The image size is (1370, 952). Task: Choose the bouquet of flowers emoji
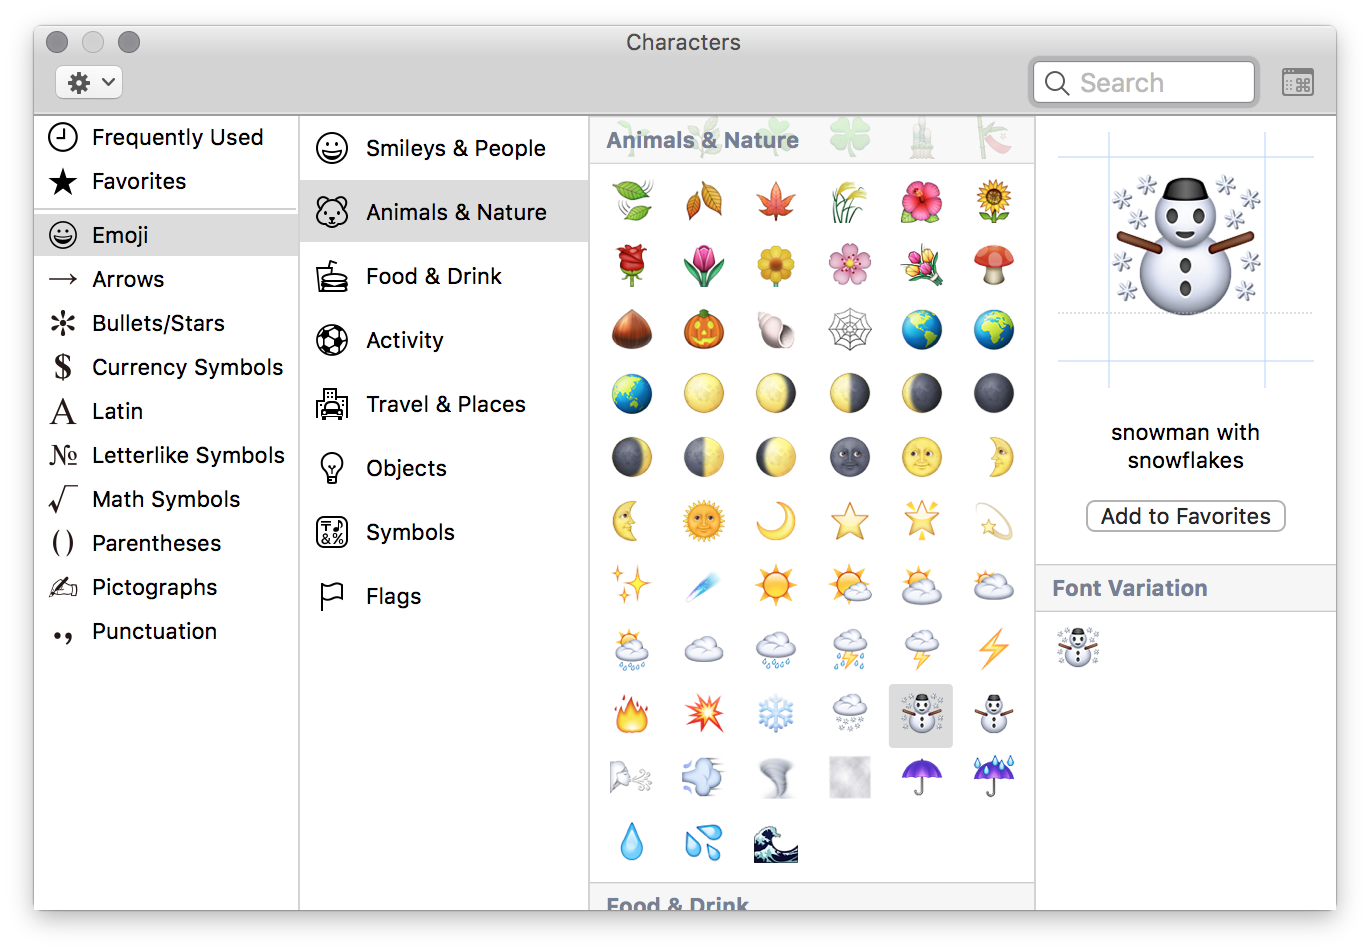pyautogui.click(x=921, y=265)
